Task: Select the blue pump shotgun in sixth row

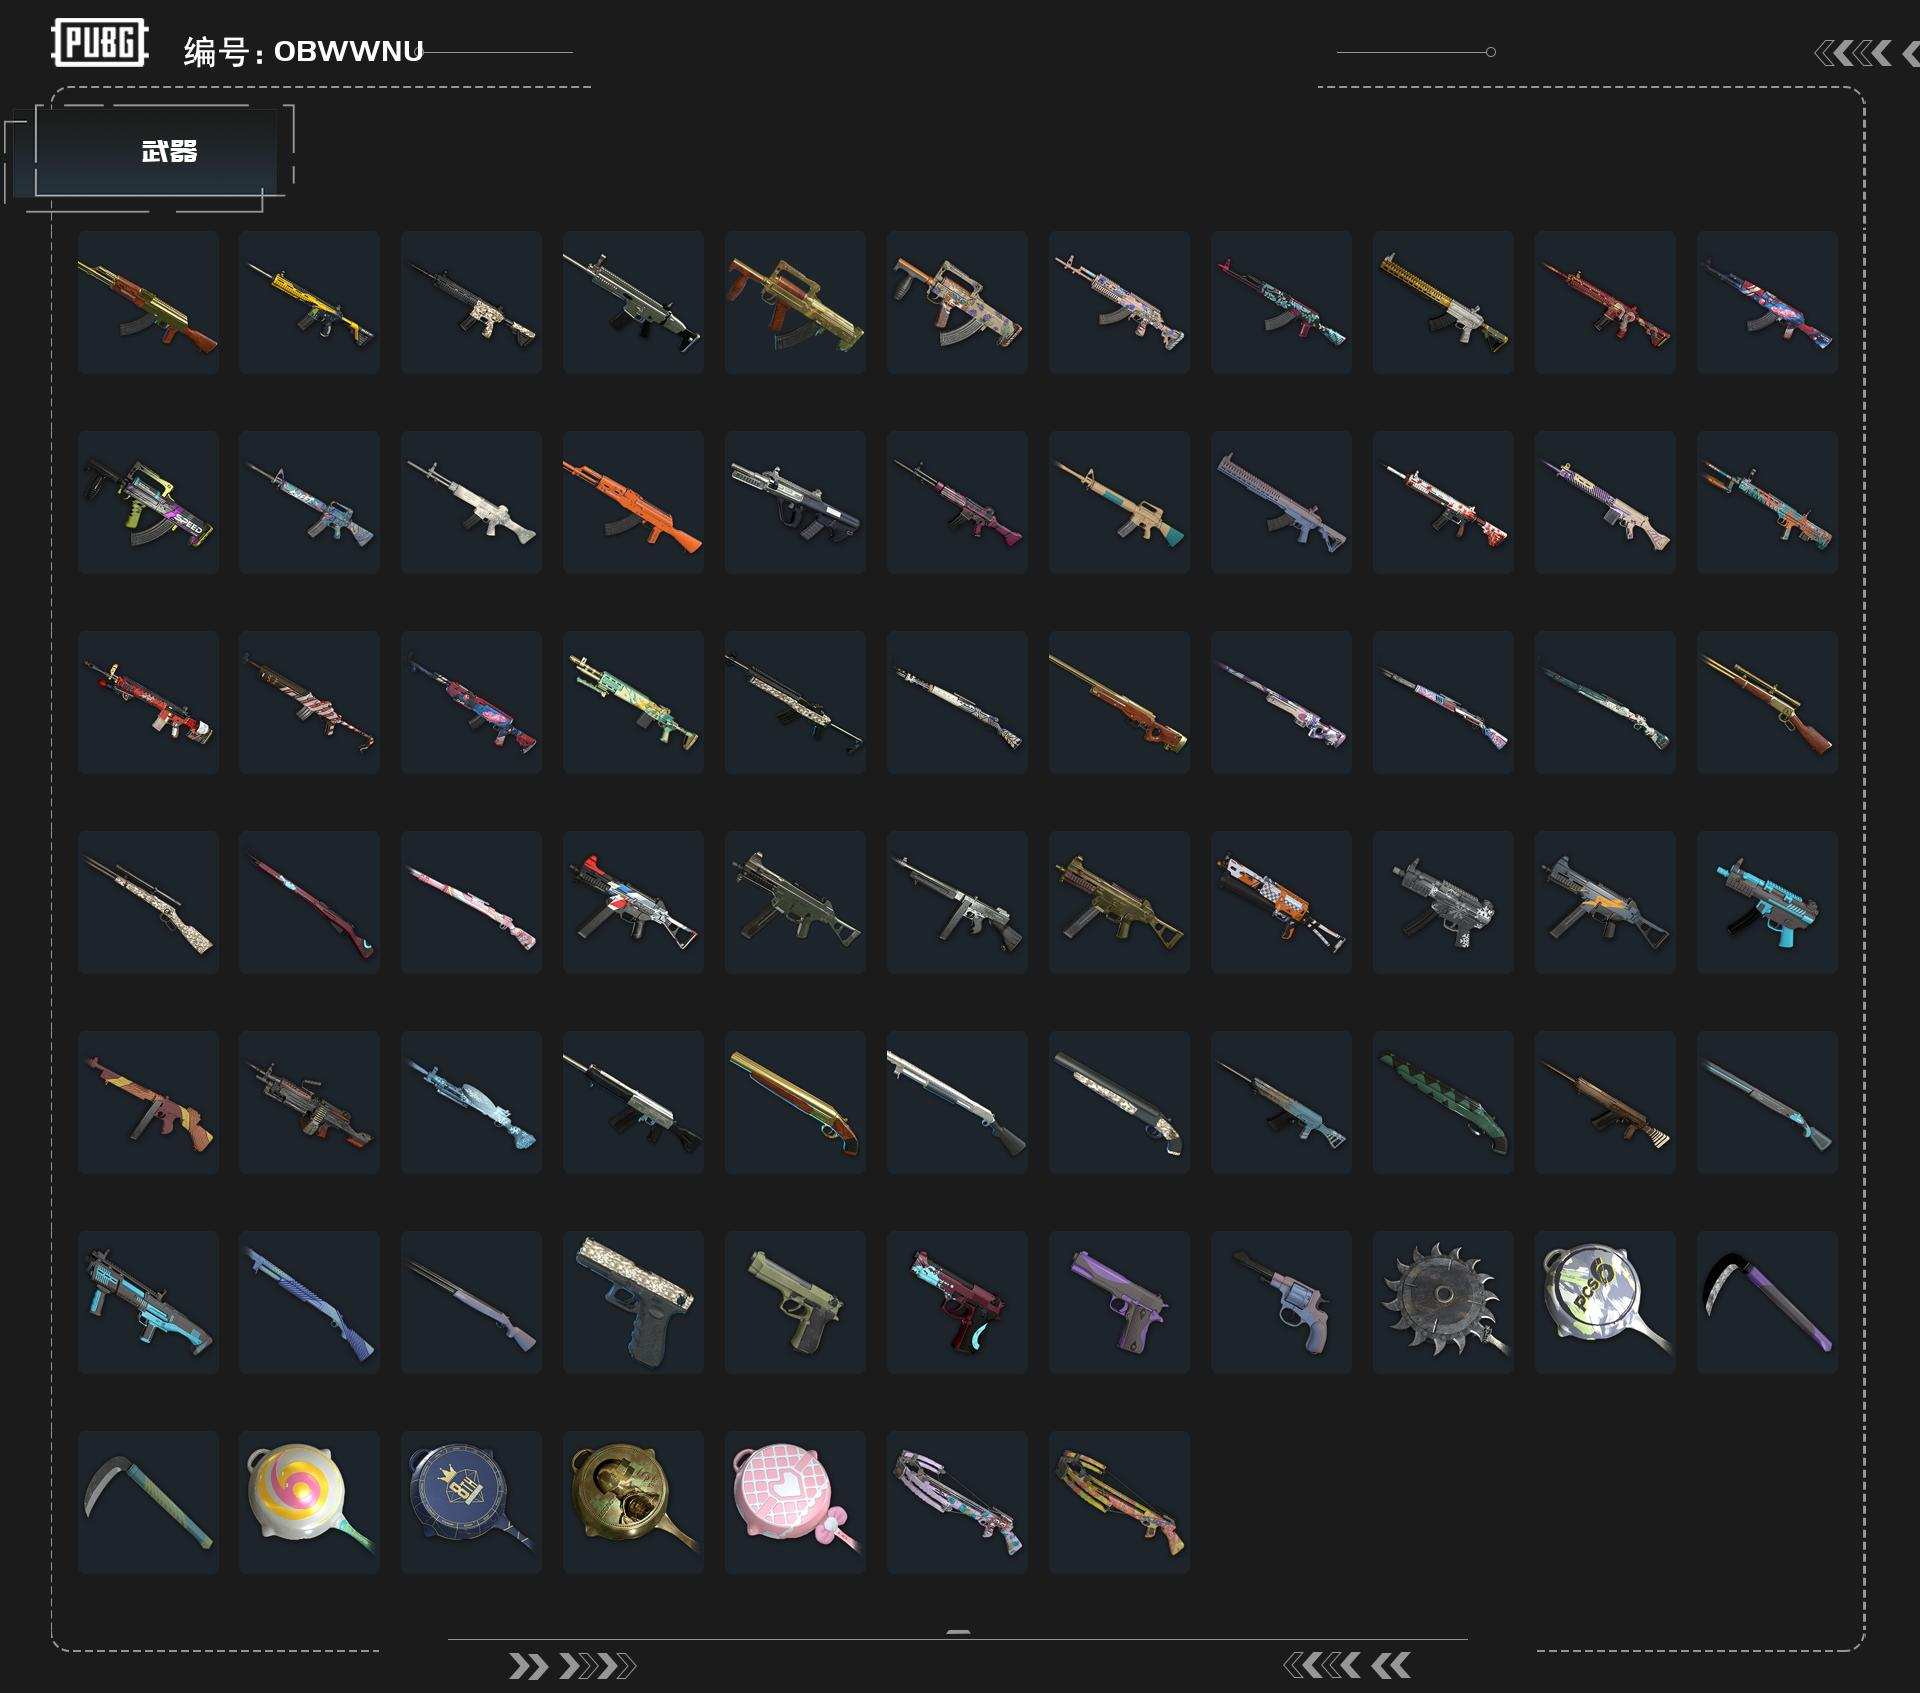Action: click(x=309, y=1302)
